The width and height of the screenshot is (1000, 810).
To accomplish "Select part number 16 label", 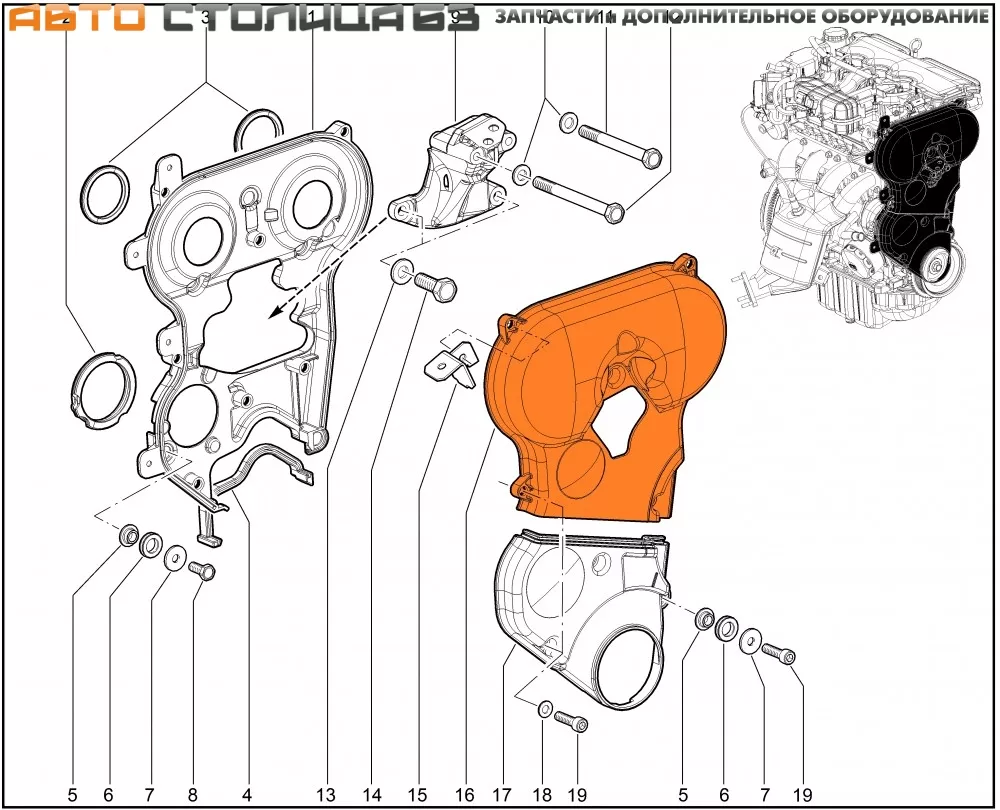I will pos(464,795).
